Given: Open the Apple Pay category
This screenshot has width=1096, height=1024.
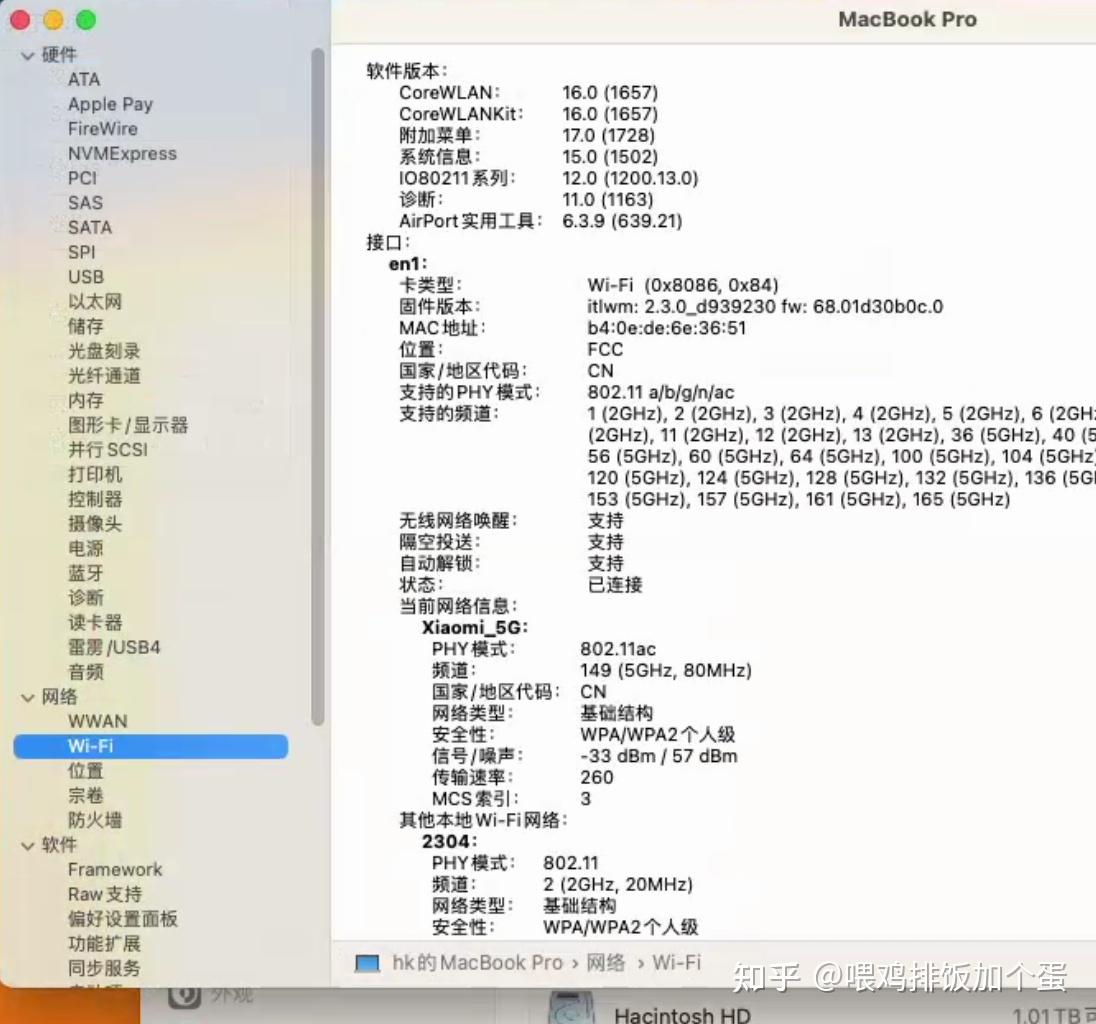Looking at the screenshot, I should click(x=110, y=104).
